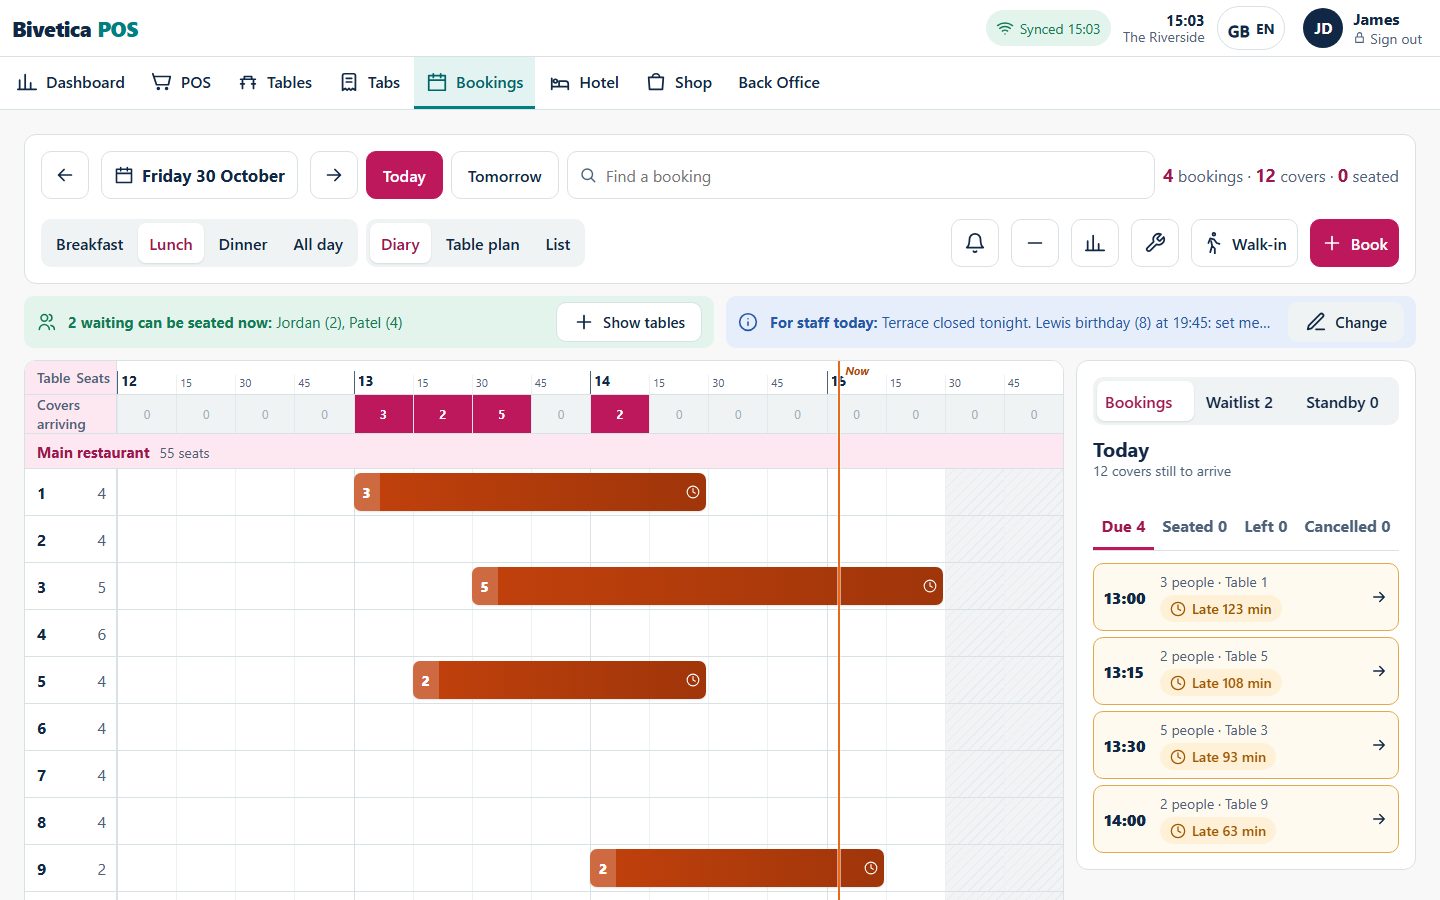
Task: Open the Dashboard nav item
Action: point(71,82)
